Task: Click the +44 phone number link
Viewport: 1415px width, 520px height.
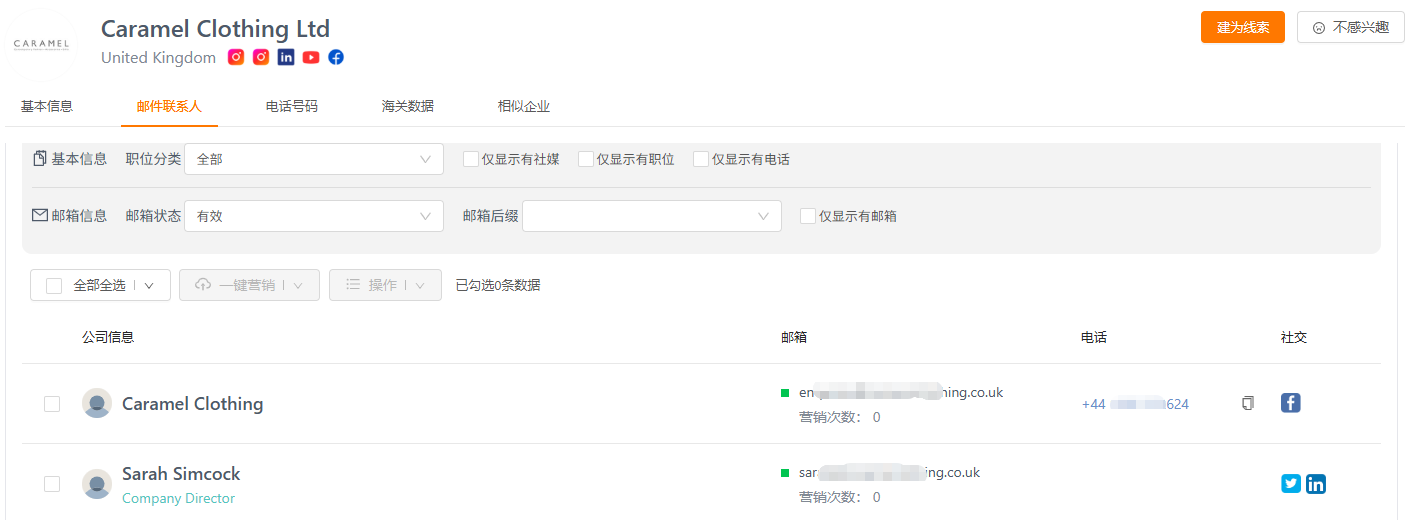Action: click(x=1135, y=404)
